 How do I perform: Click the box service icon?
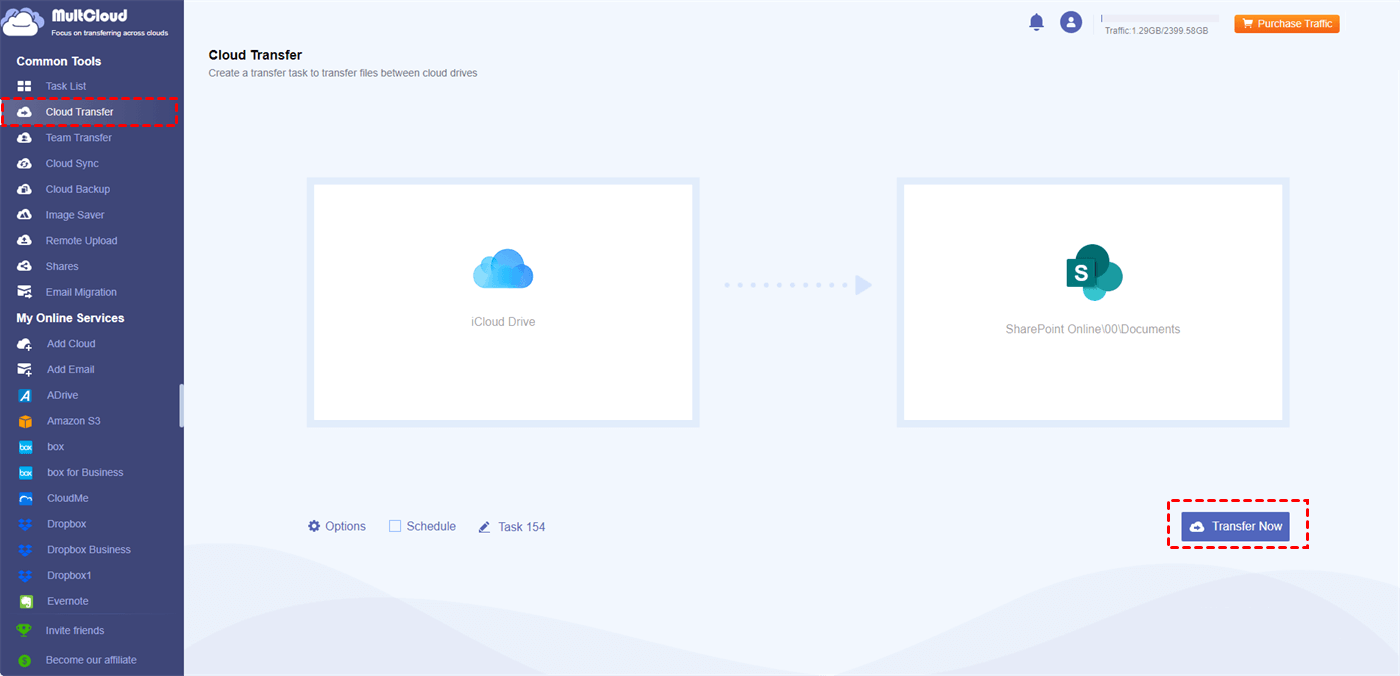pos(25,447)
